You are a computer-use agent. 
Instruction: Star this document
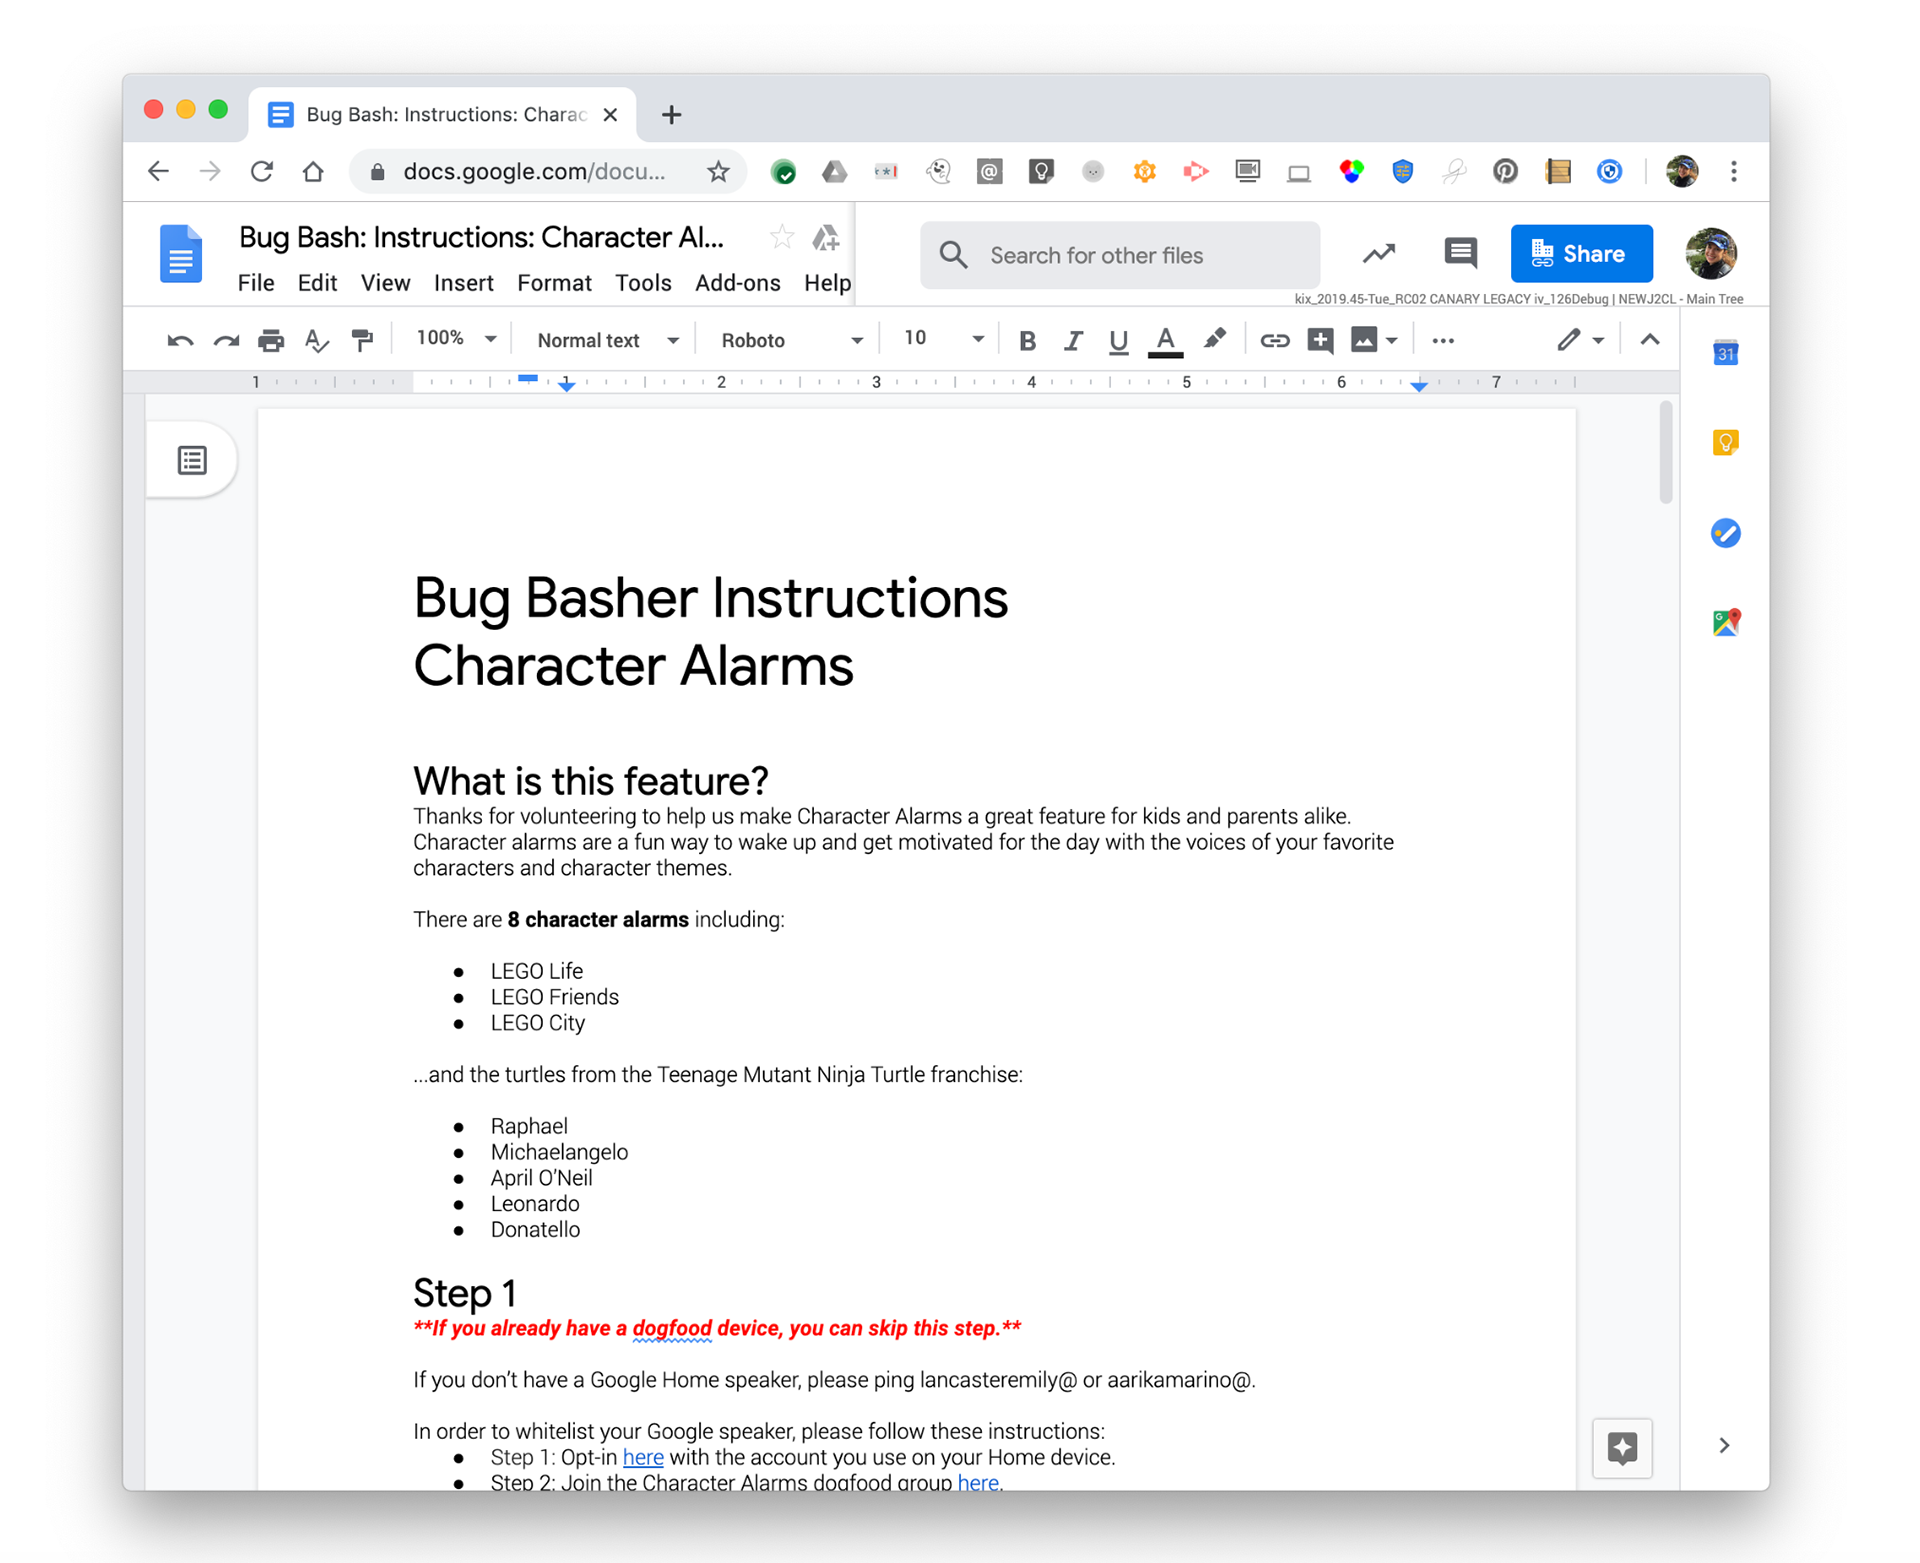pyautogui.click(x=782, y=238)
